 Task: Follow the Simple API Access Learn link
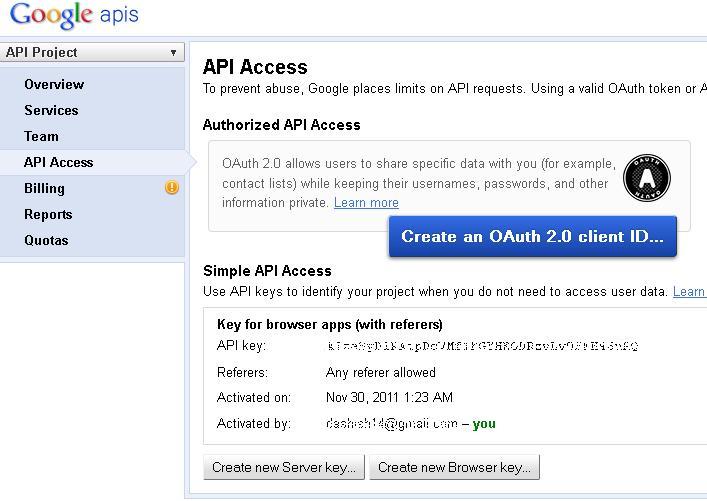[689, 292]
